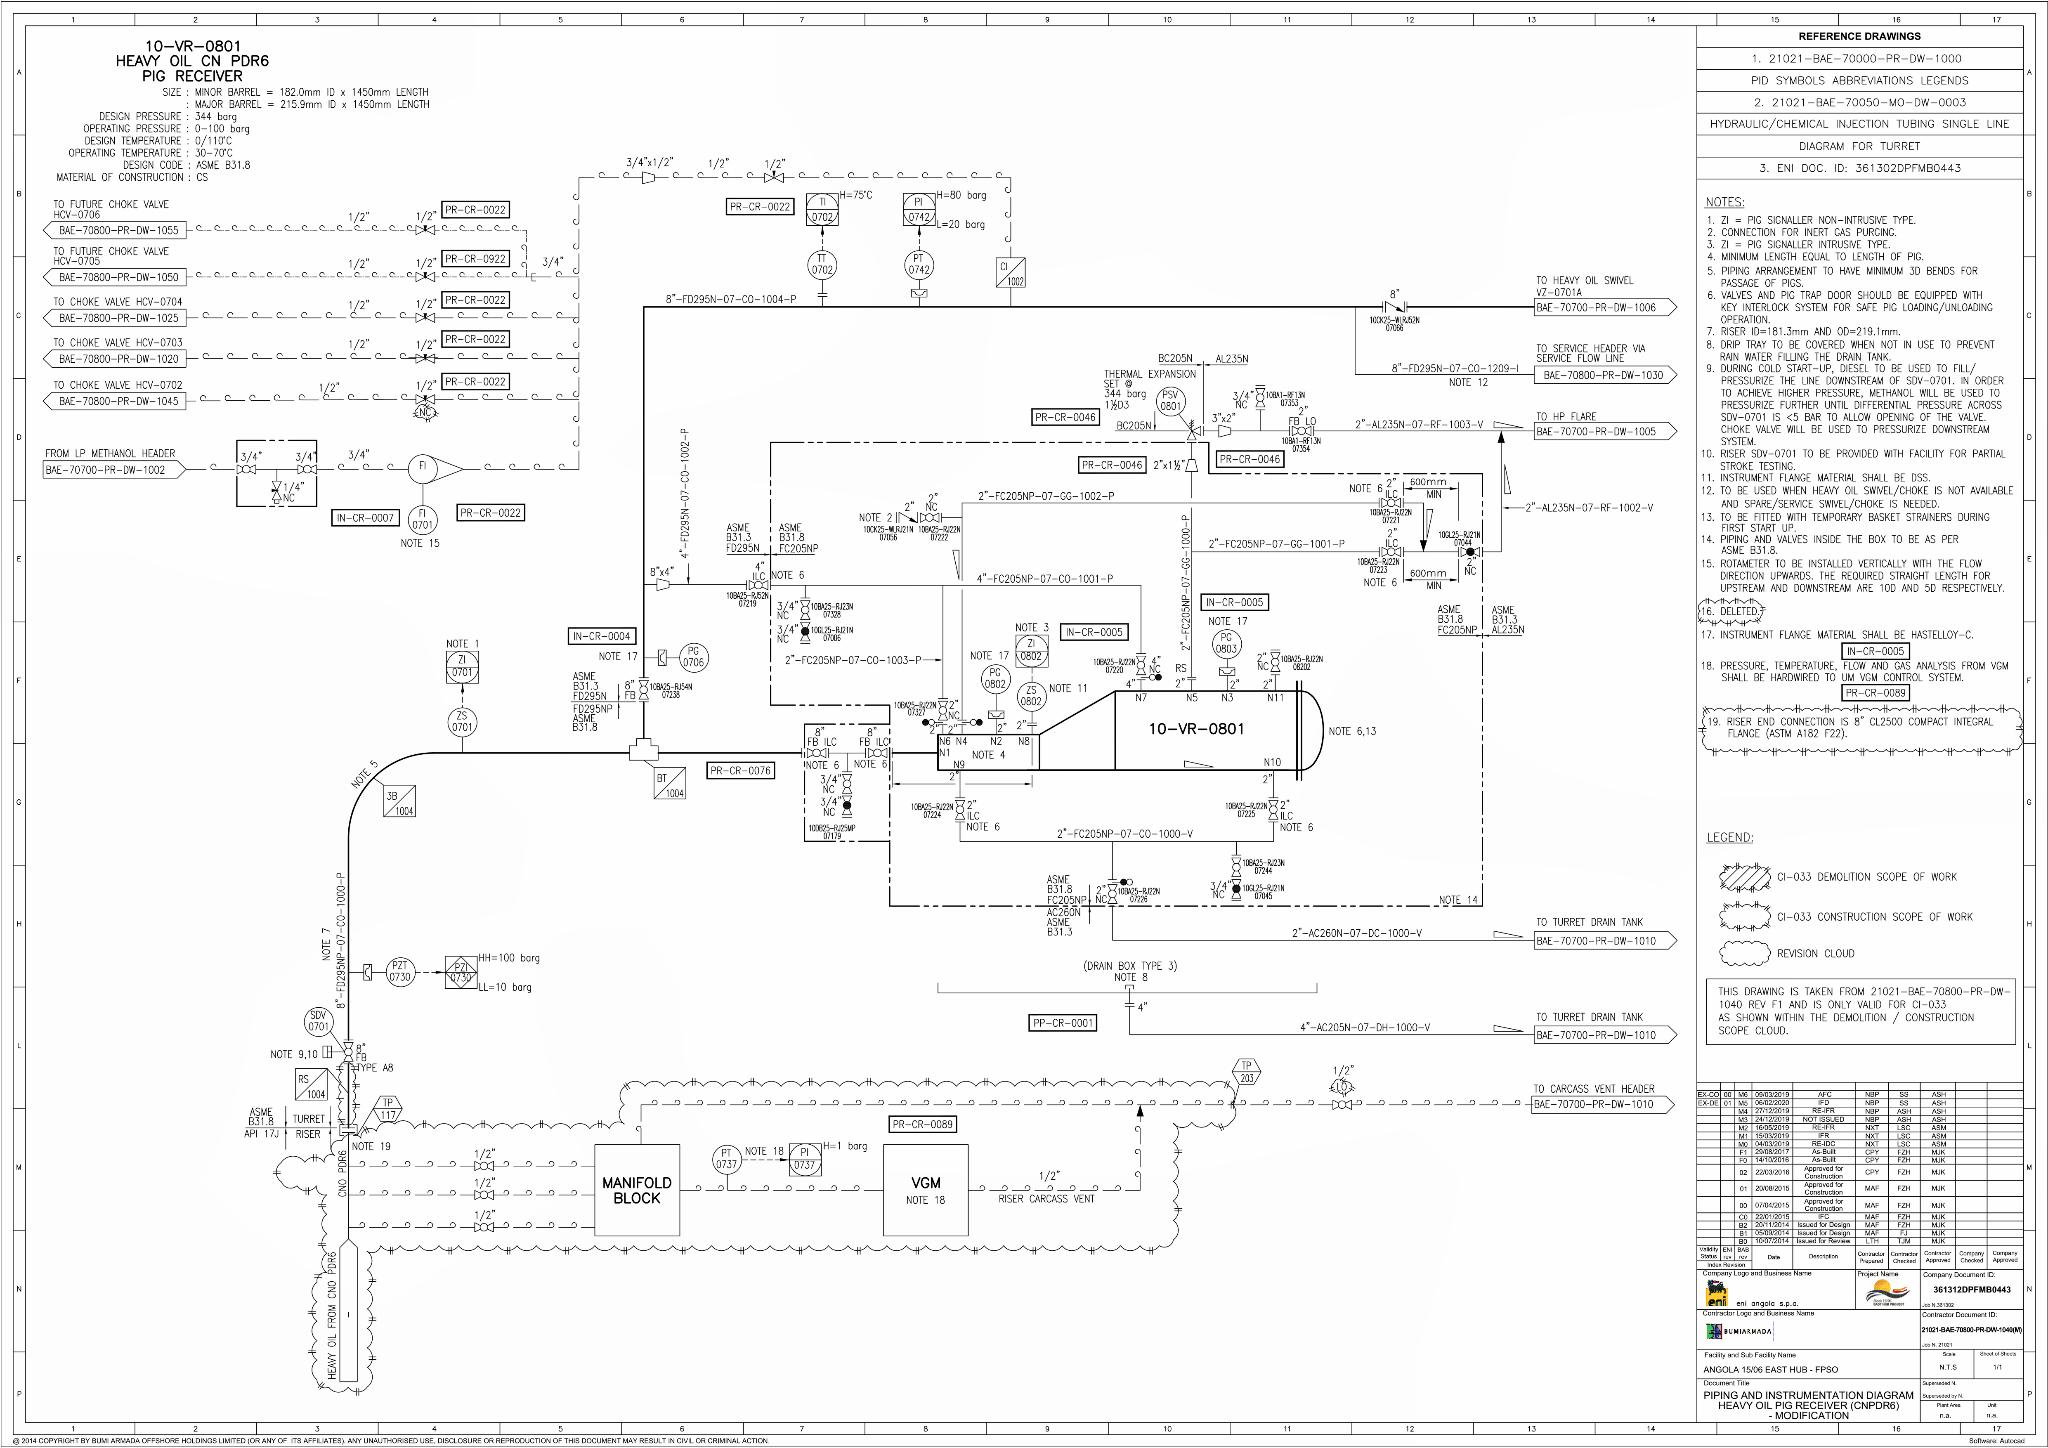
Task: Select the PR-CR-0076 reference tag
Action: click(741, 770)
